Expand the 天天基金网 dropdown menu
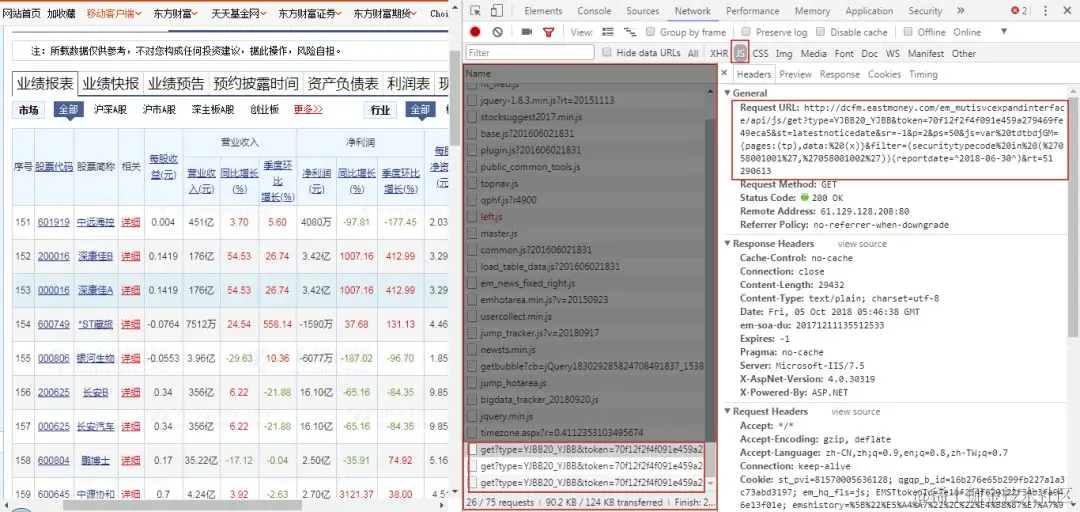This screenshot has width=1080, height=512. (x=238, y=13)
